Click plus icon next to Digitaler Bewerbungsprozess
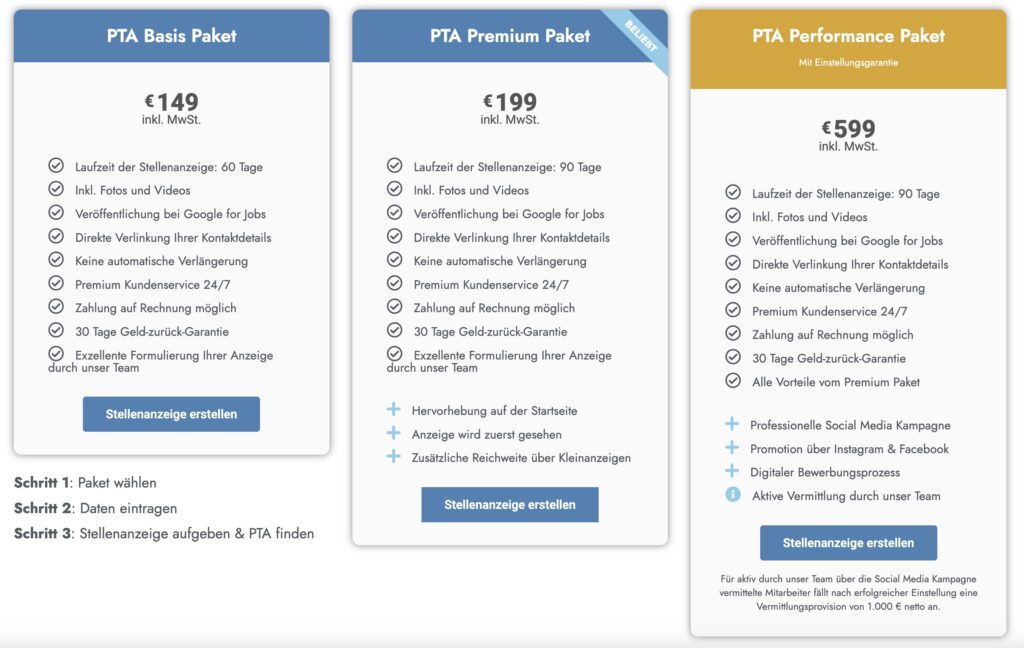 click(x=733, y=472)
